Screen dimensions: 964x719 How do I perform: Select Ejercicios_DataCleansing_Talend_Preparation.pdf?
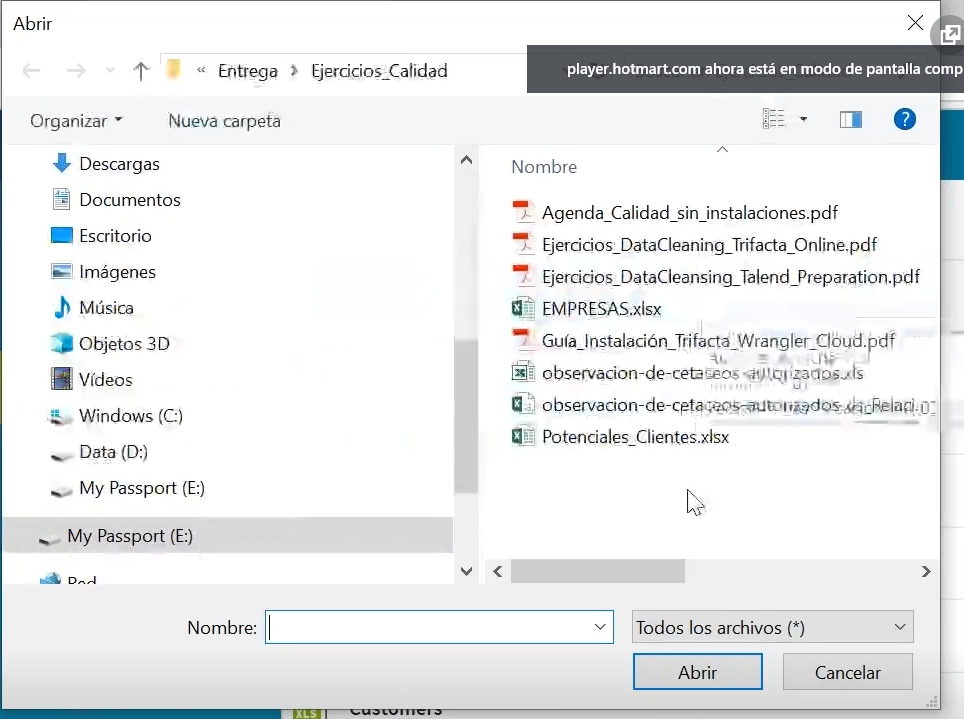pyautogui.click(x=731, y=277)
